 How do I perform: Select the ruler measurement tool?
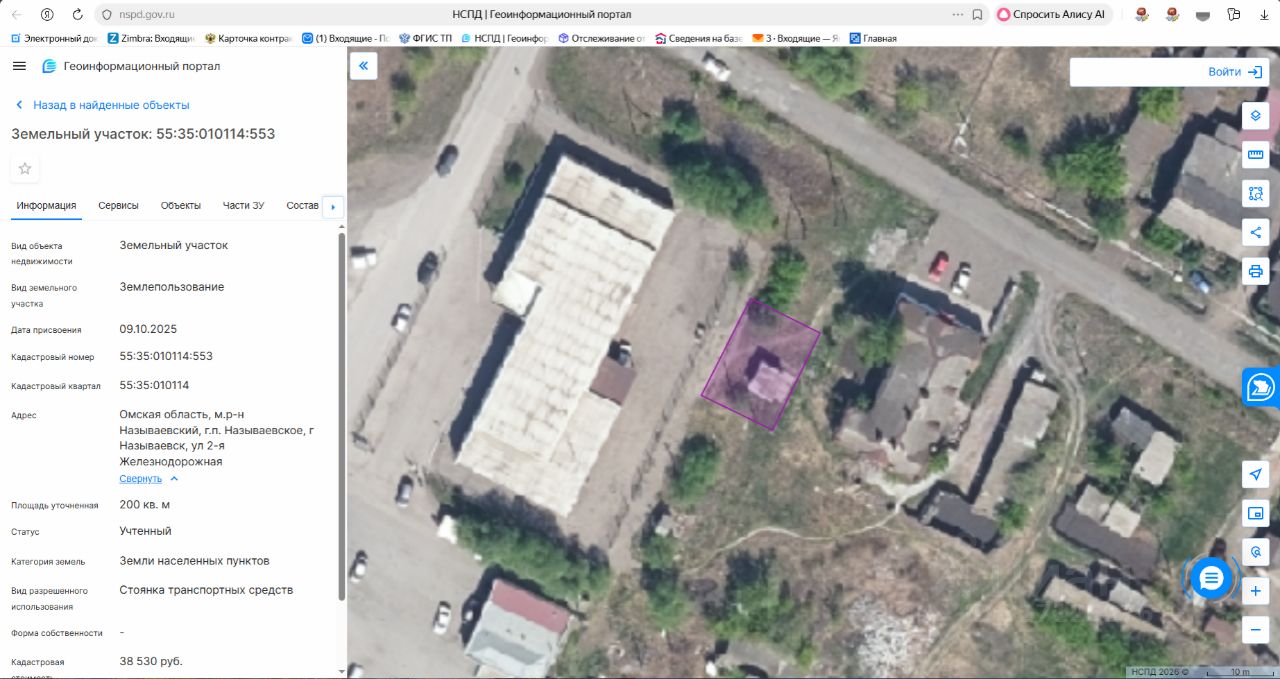click(x=1255, y=155)
